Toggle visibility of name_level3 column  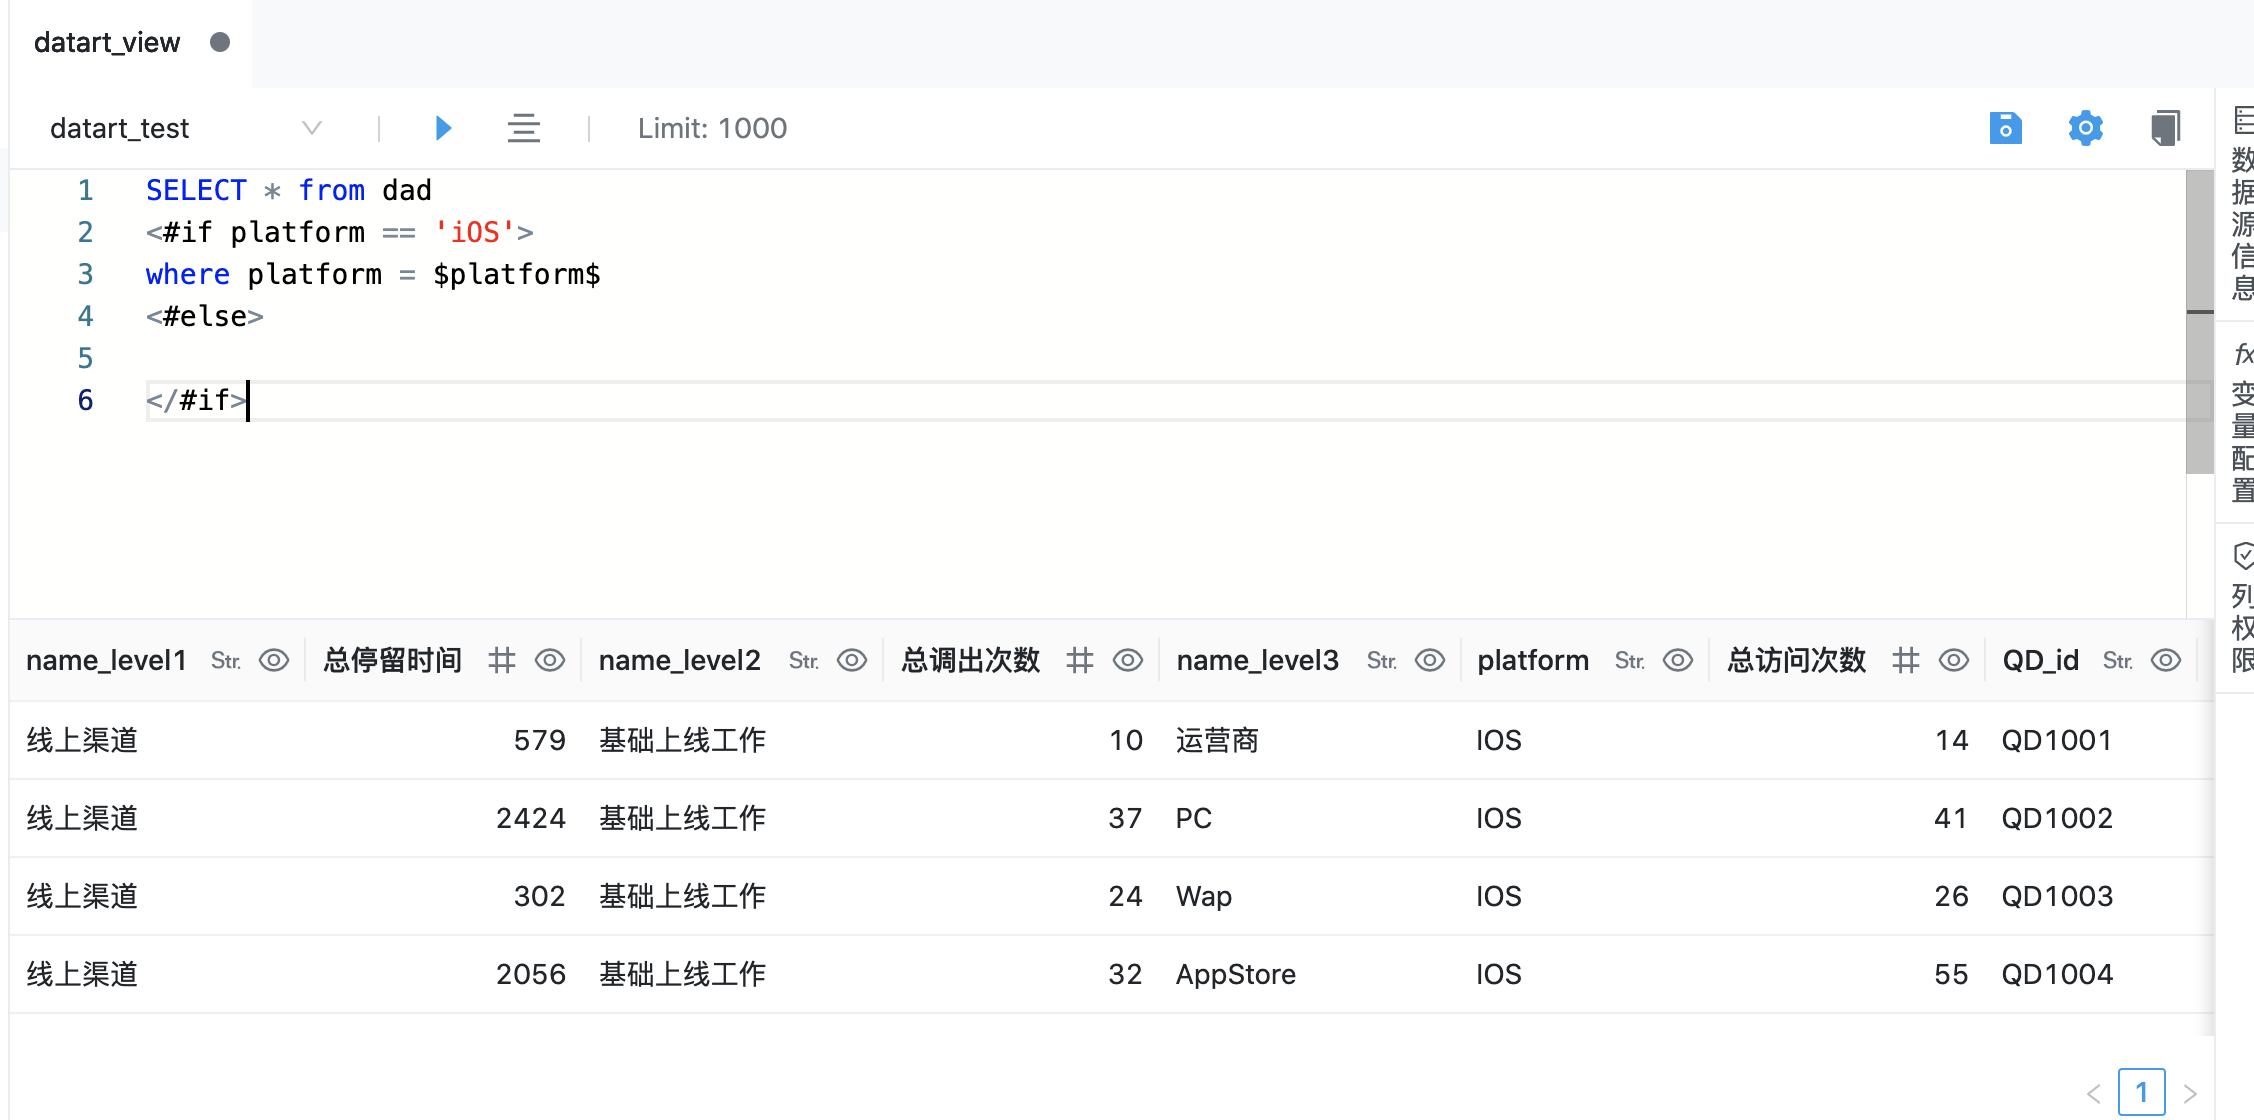pos(1430,660)
